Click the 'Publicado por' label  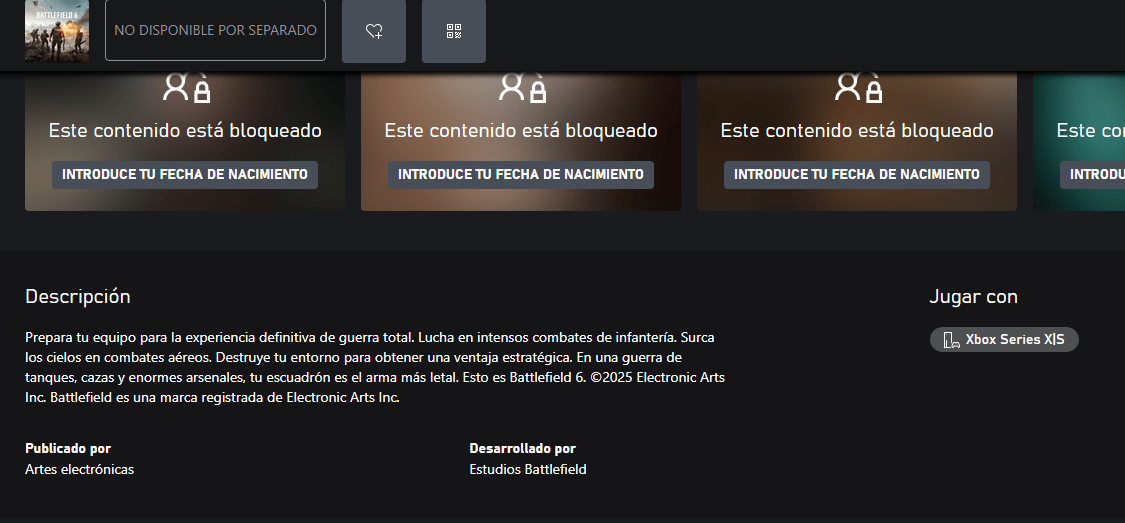(x=68, y=448)
